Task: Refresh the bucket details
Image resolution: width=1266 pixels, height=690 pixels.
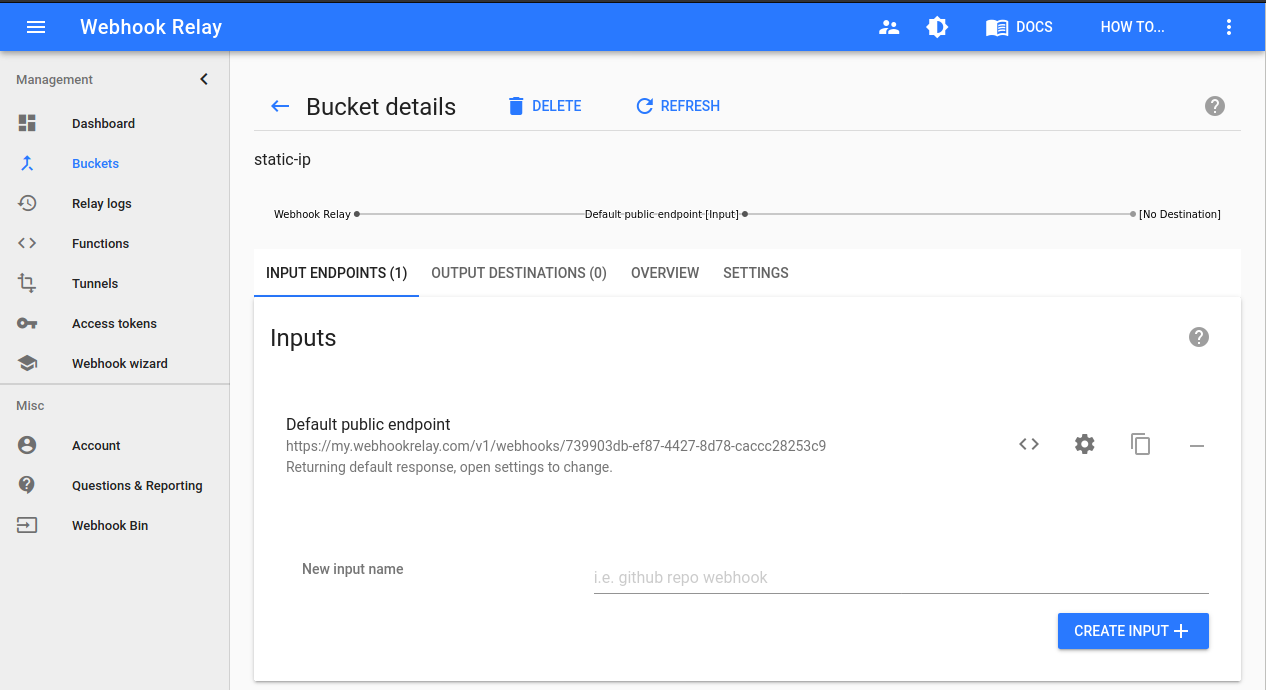Action: tap(677, 106)
